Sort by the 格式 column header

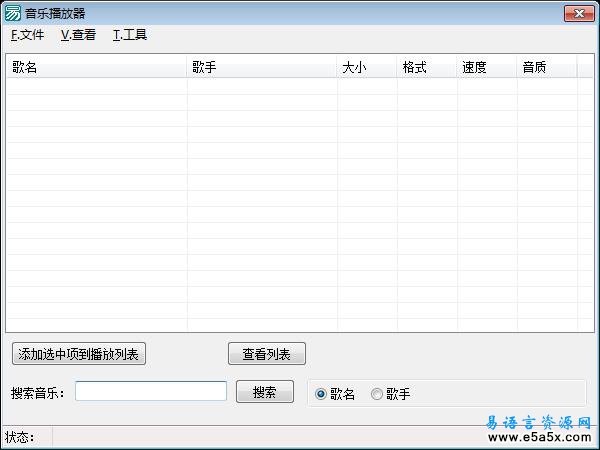427,67
